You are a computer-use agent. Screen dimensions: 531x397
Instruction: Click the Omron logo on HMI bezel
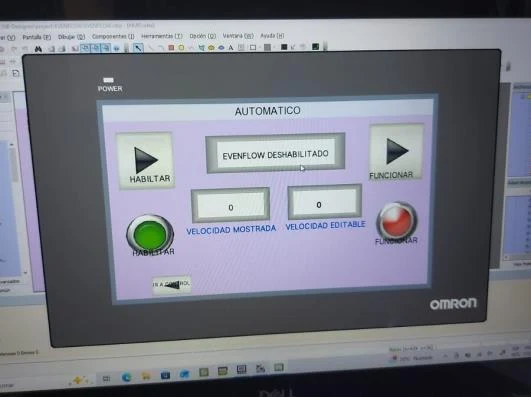click(x=453, y=304)
